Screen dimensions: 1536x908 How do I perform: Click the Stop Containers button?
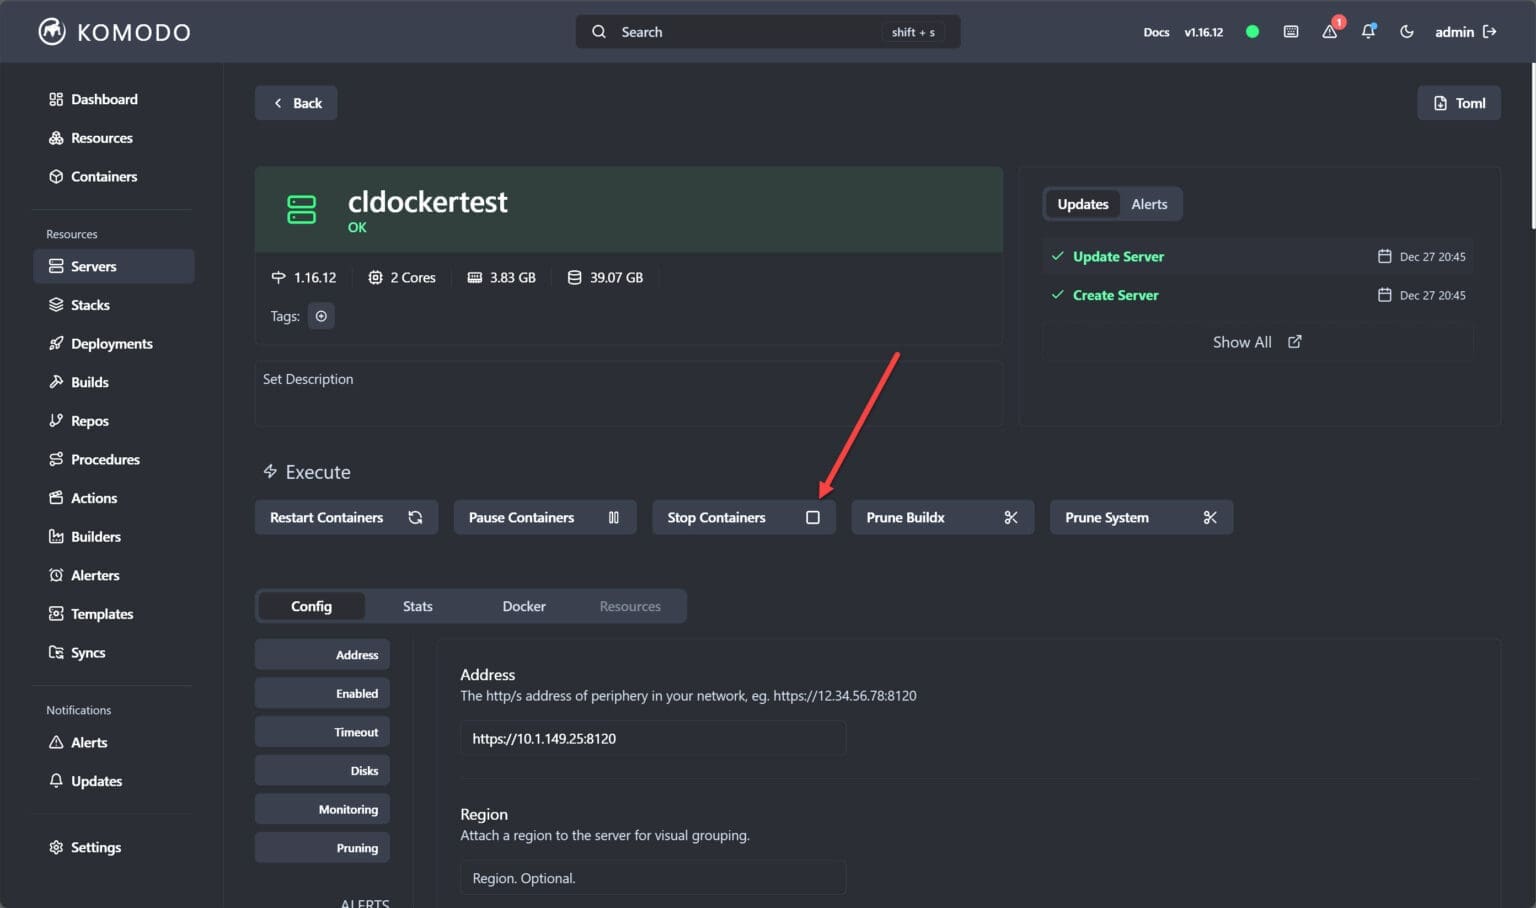tap(743, 517)
